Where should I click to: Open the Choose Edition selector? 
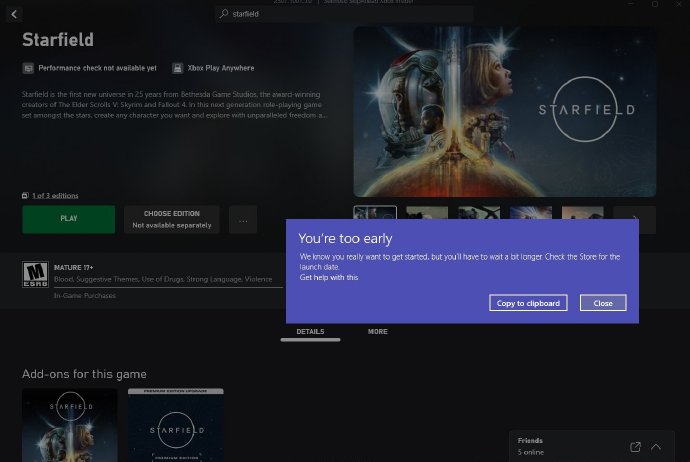(174, 219)
